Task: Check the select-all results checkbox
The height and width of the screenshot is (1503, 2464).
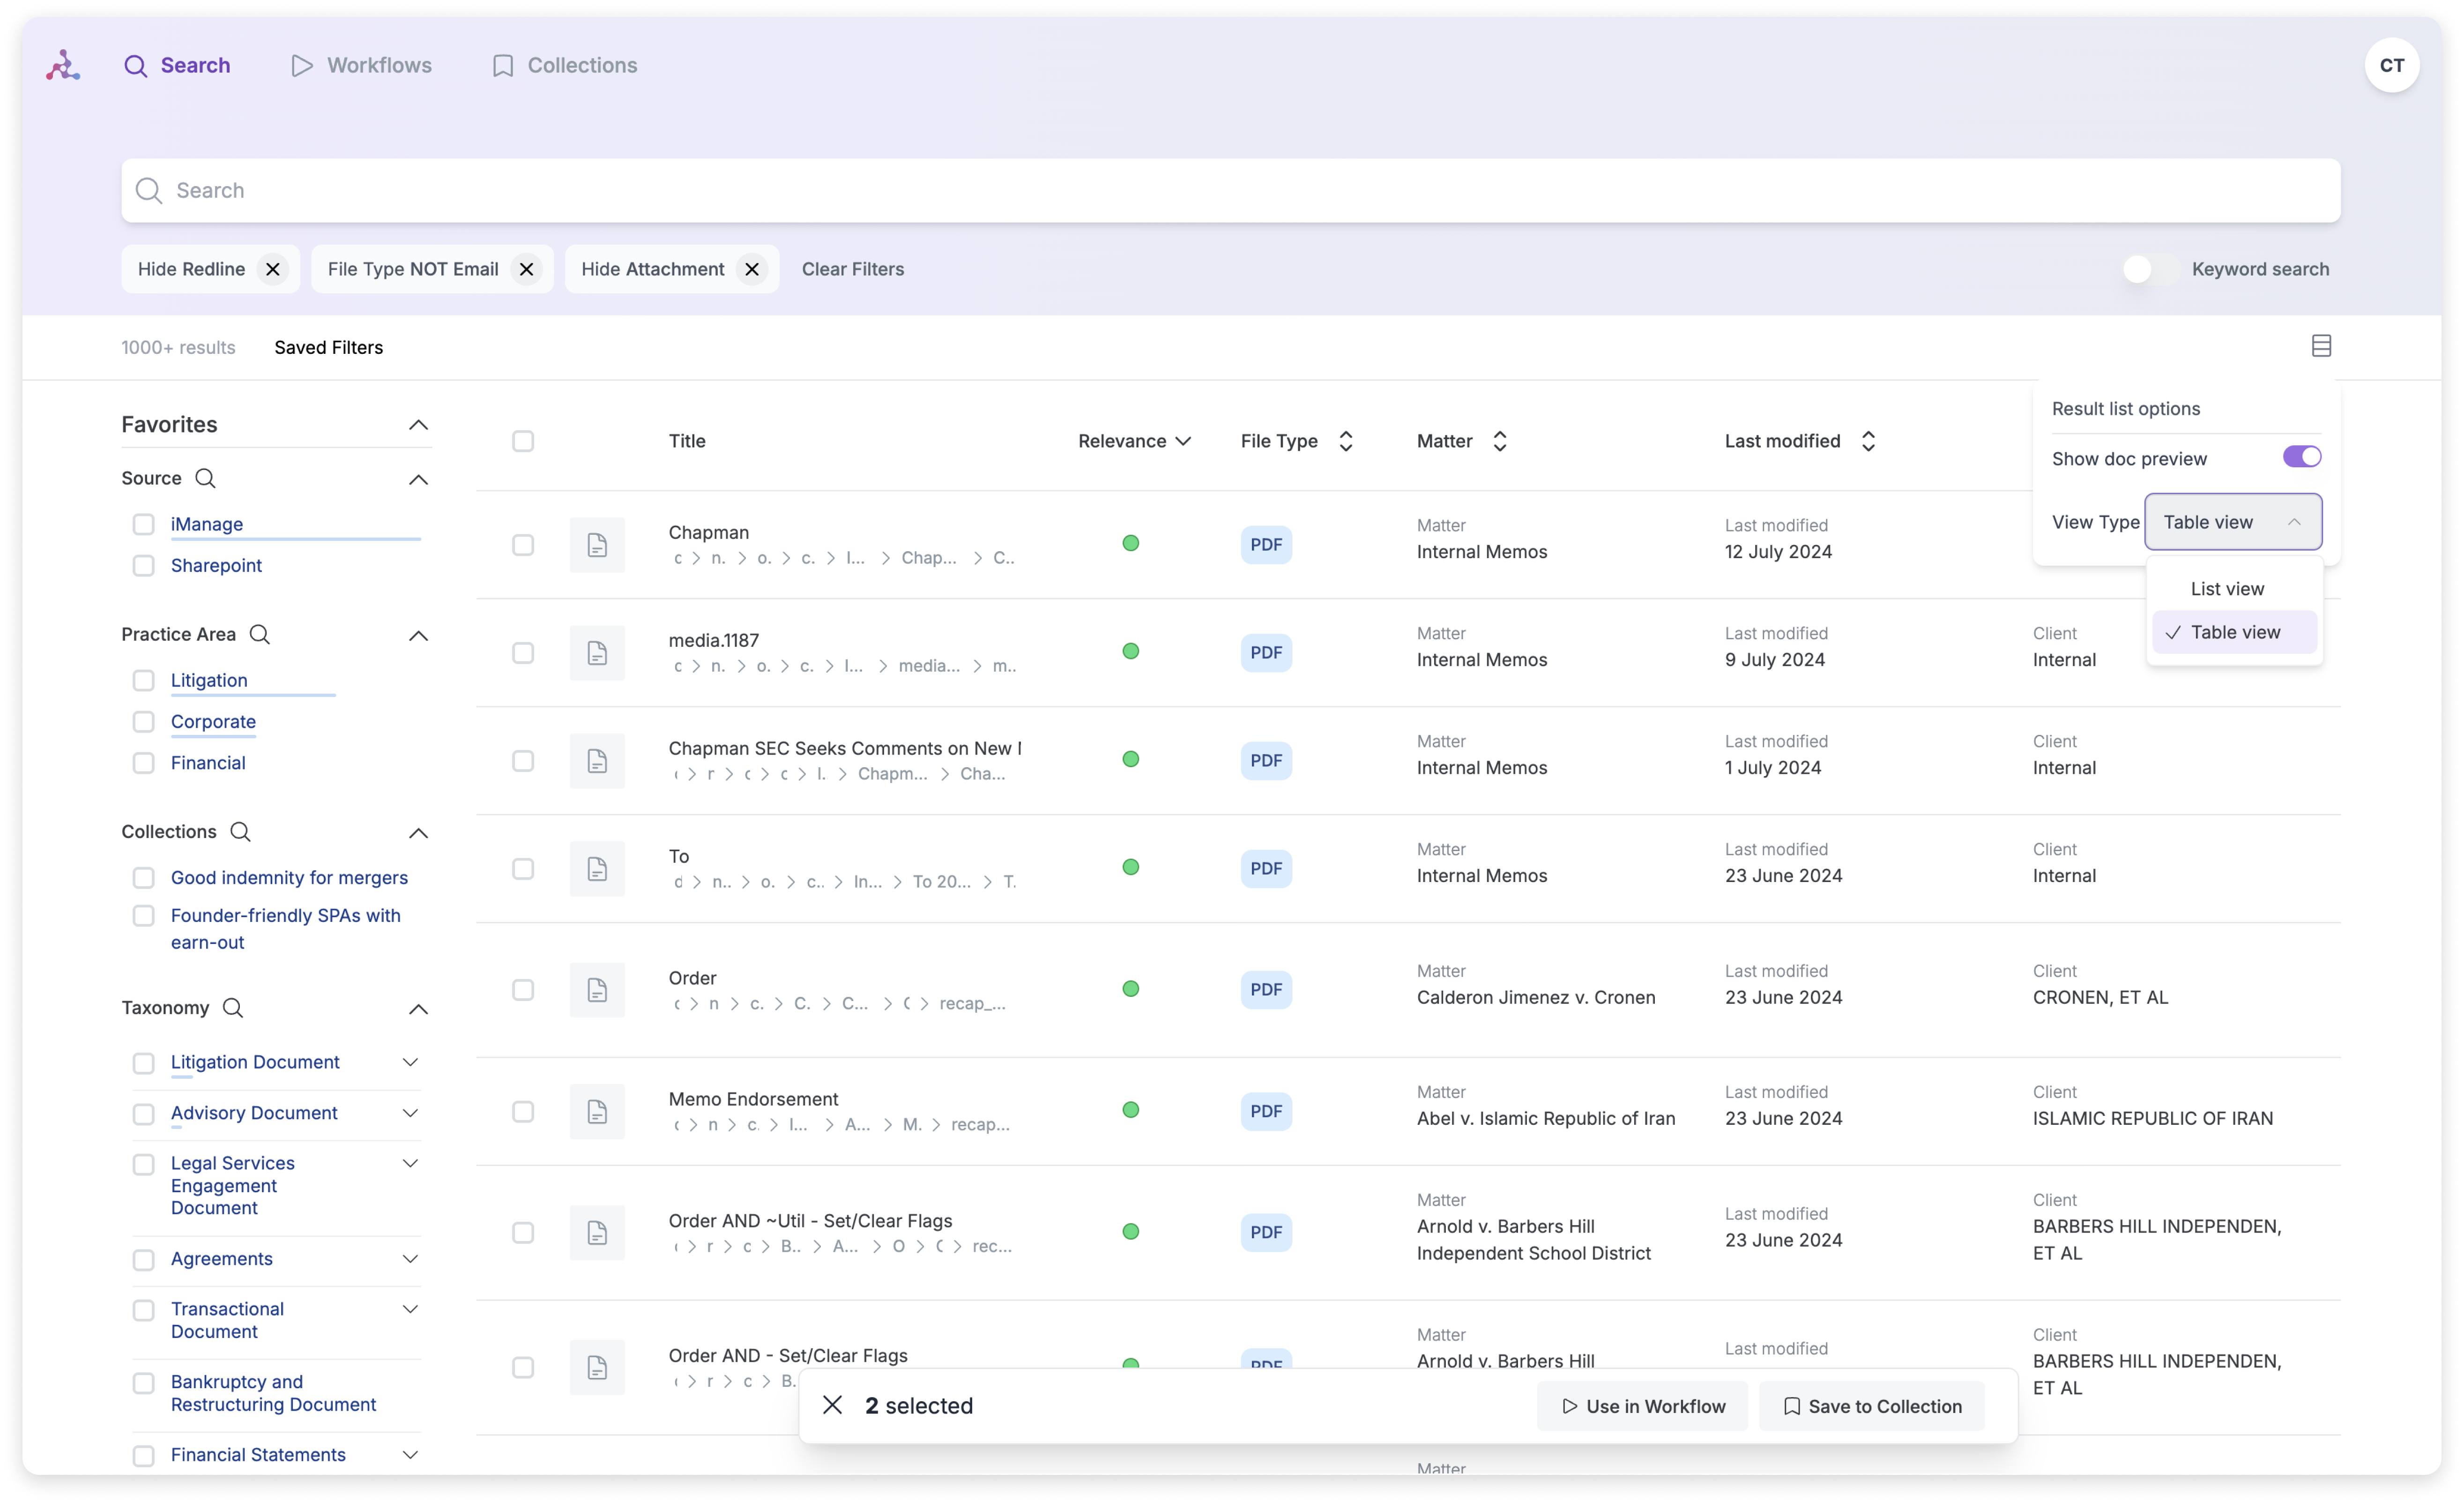Action: [x=523, y=441]
